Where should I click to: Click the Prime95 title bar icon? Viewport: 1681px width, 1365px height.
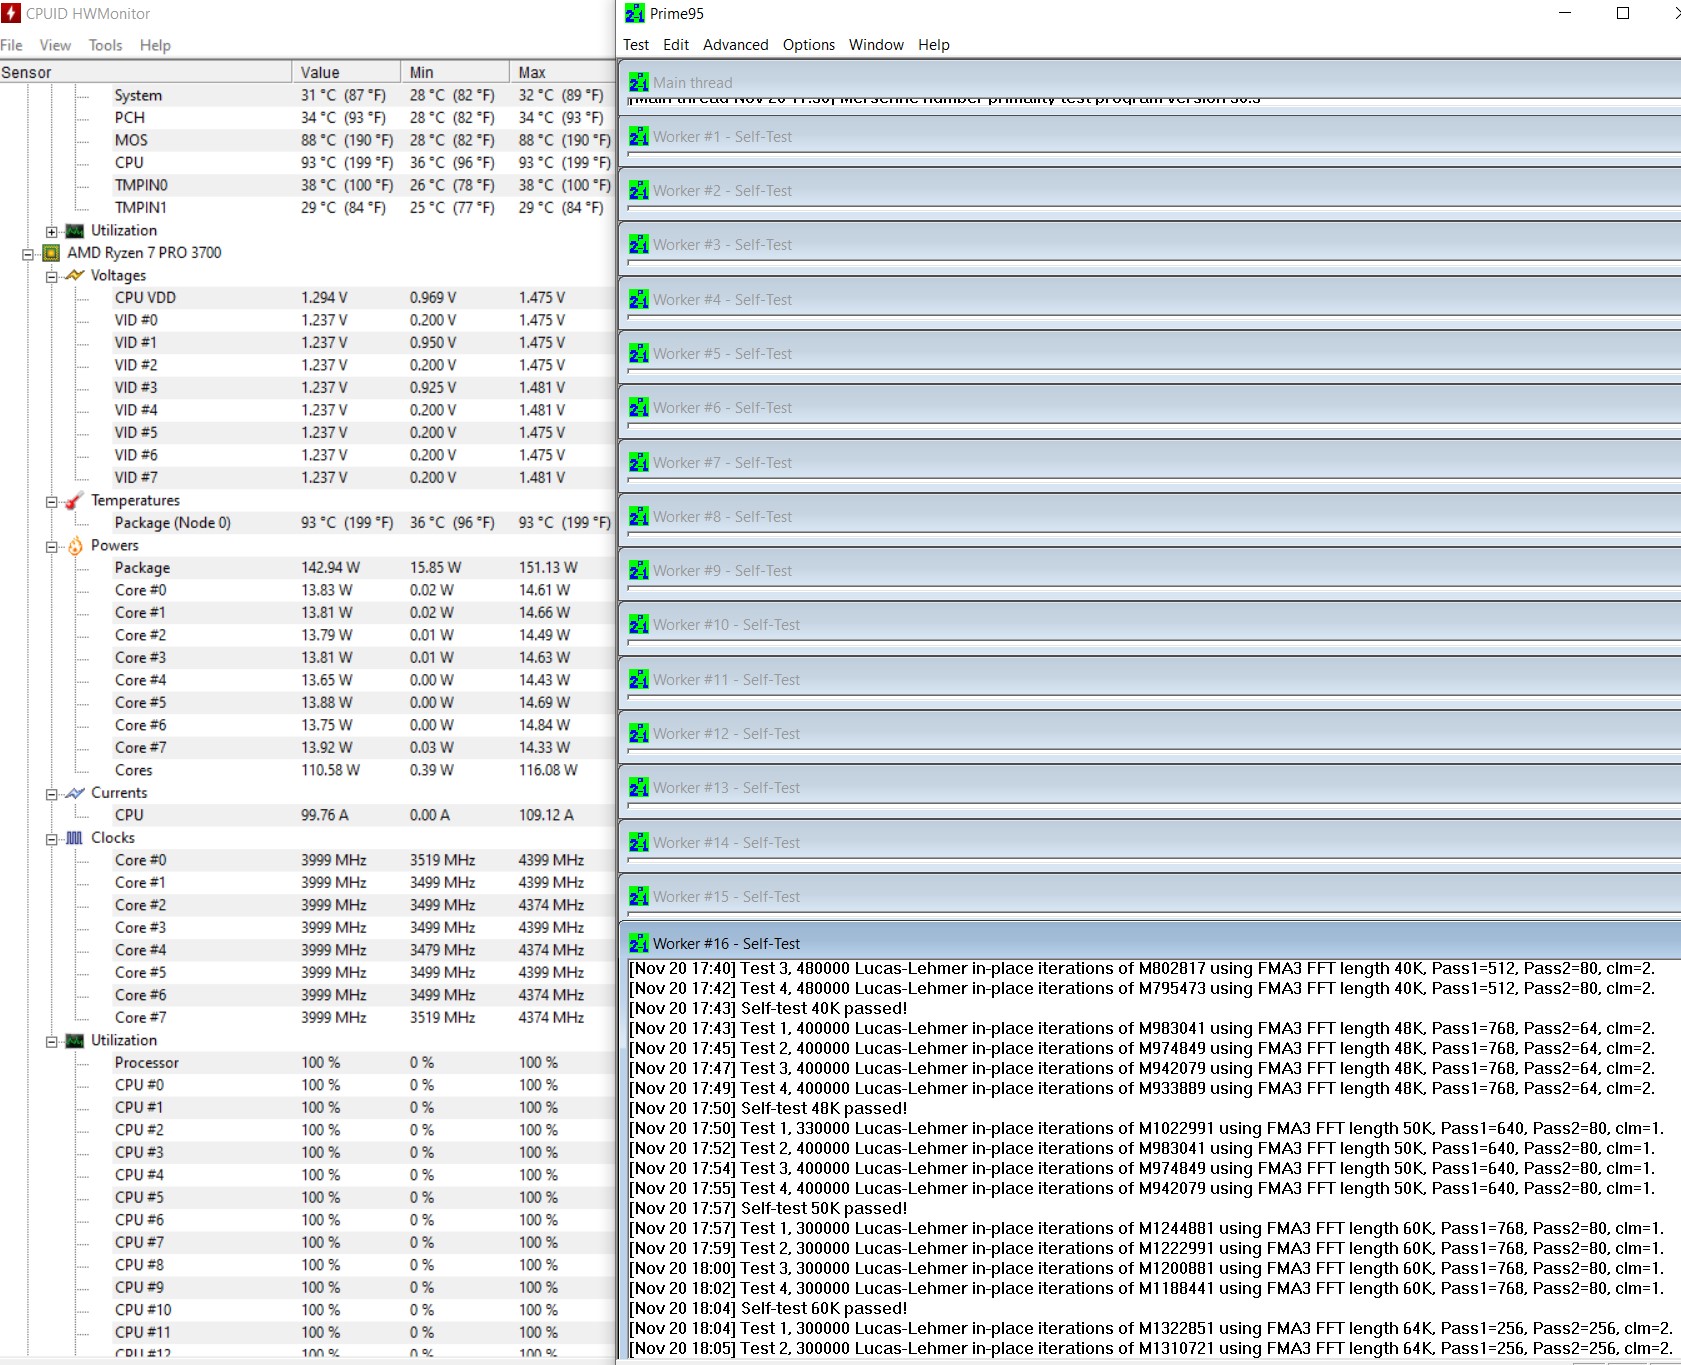(x=635, y=13)
